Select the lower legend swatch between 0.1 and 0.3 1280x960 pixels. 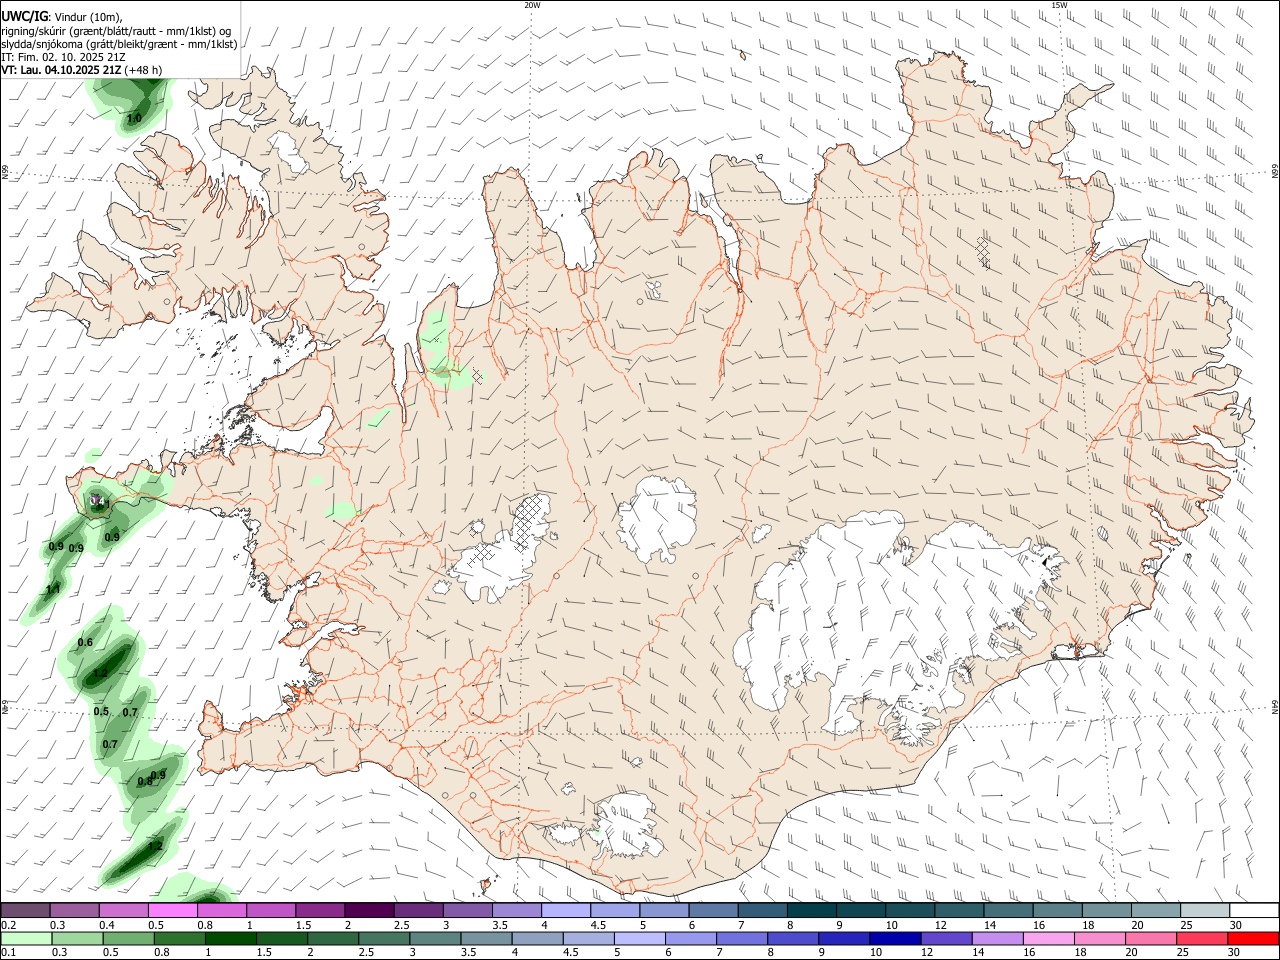(x=26, y=939)
